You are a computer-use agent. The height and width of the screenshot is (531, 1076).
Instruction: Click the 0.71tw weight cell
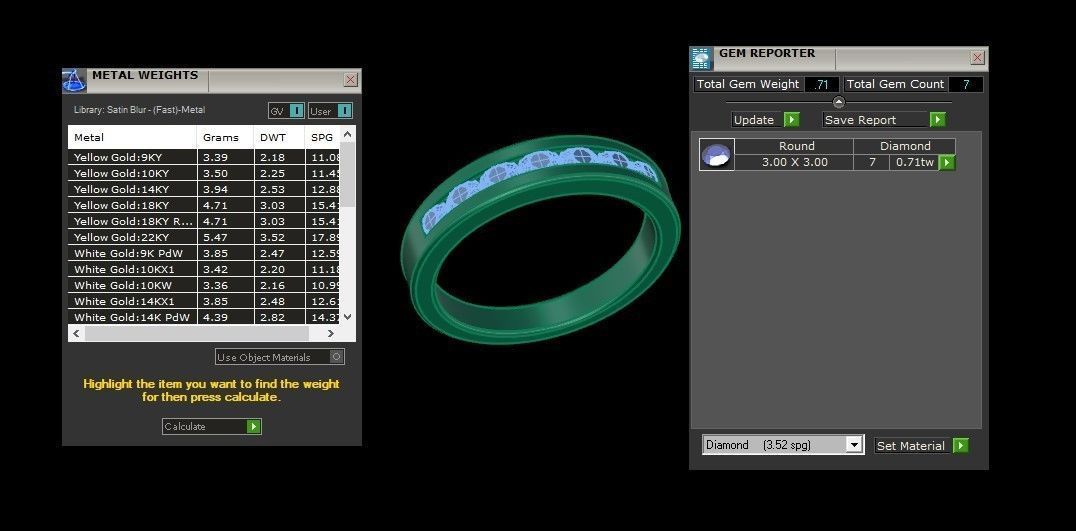click(x=915, y=163)
